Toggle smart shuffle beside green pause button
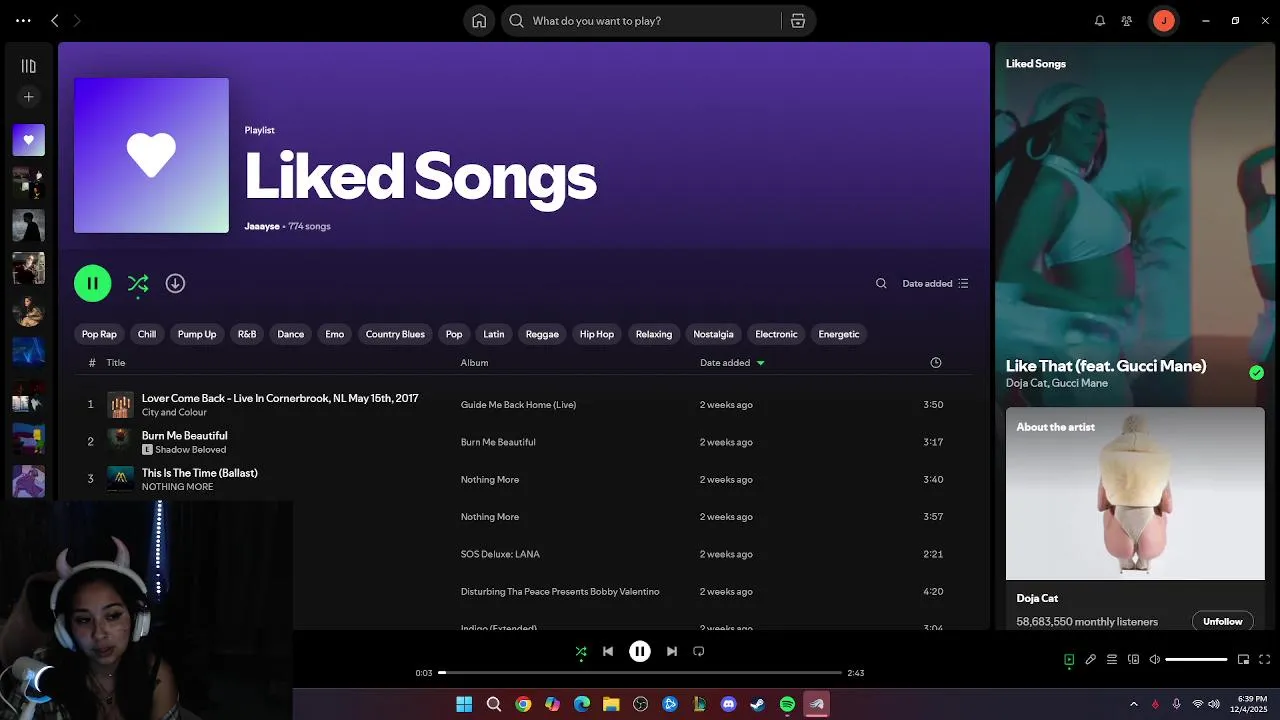 (x=138, y=283)
